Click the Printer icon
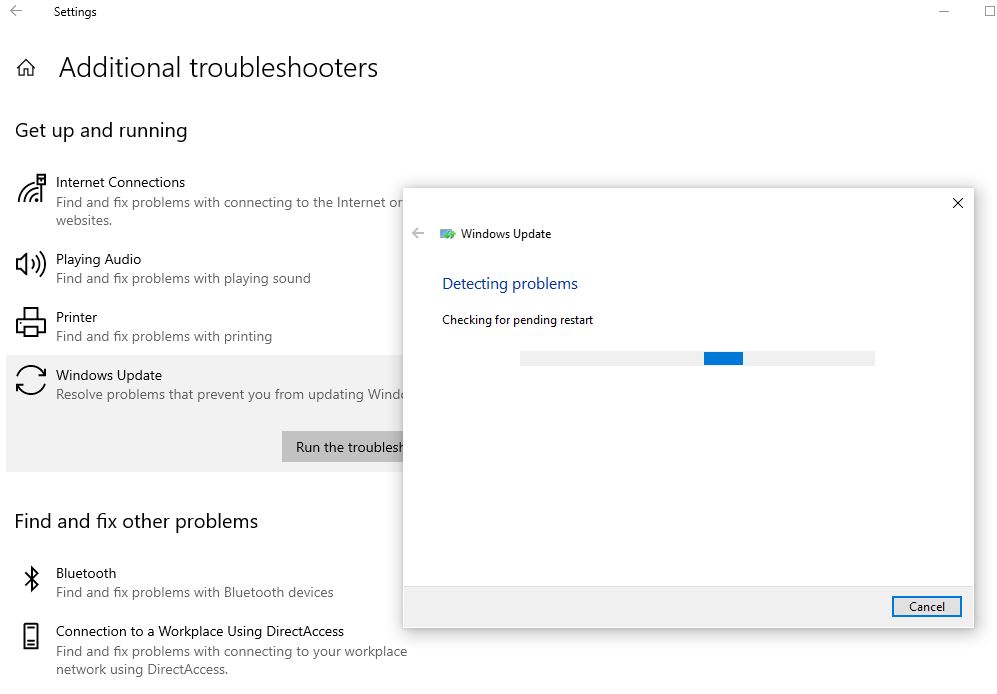 click(31, 321)
